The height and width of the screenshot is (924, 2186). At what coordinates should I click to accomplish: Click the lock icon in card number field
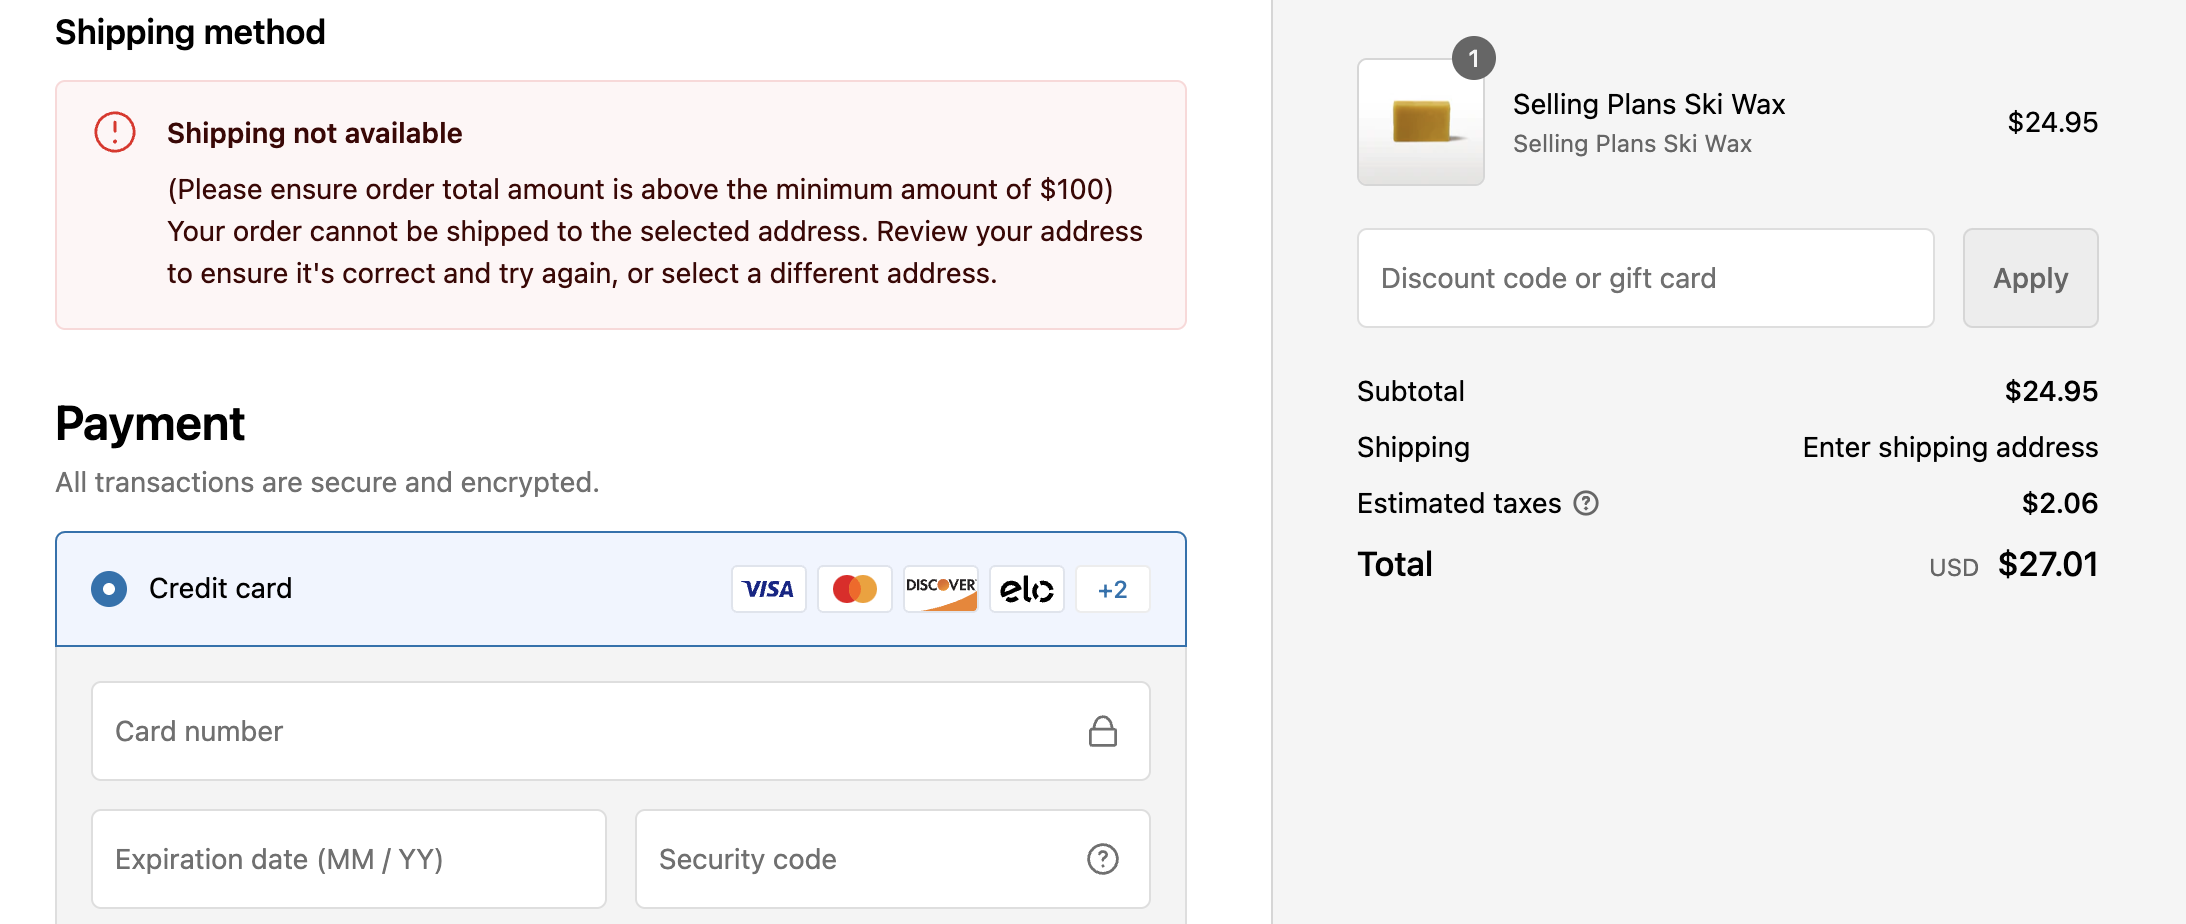point(1103,731)
